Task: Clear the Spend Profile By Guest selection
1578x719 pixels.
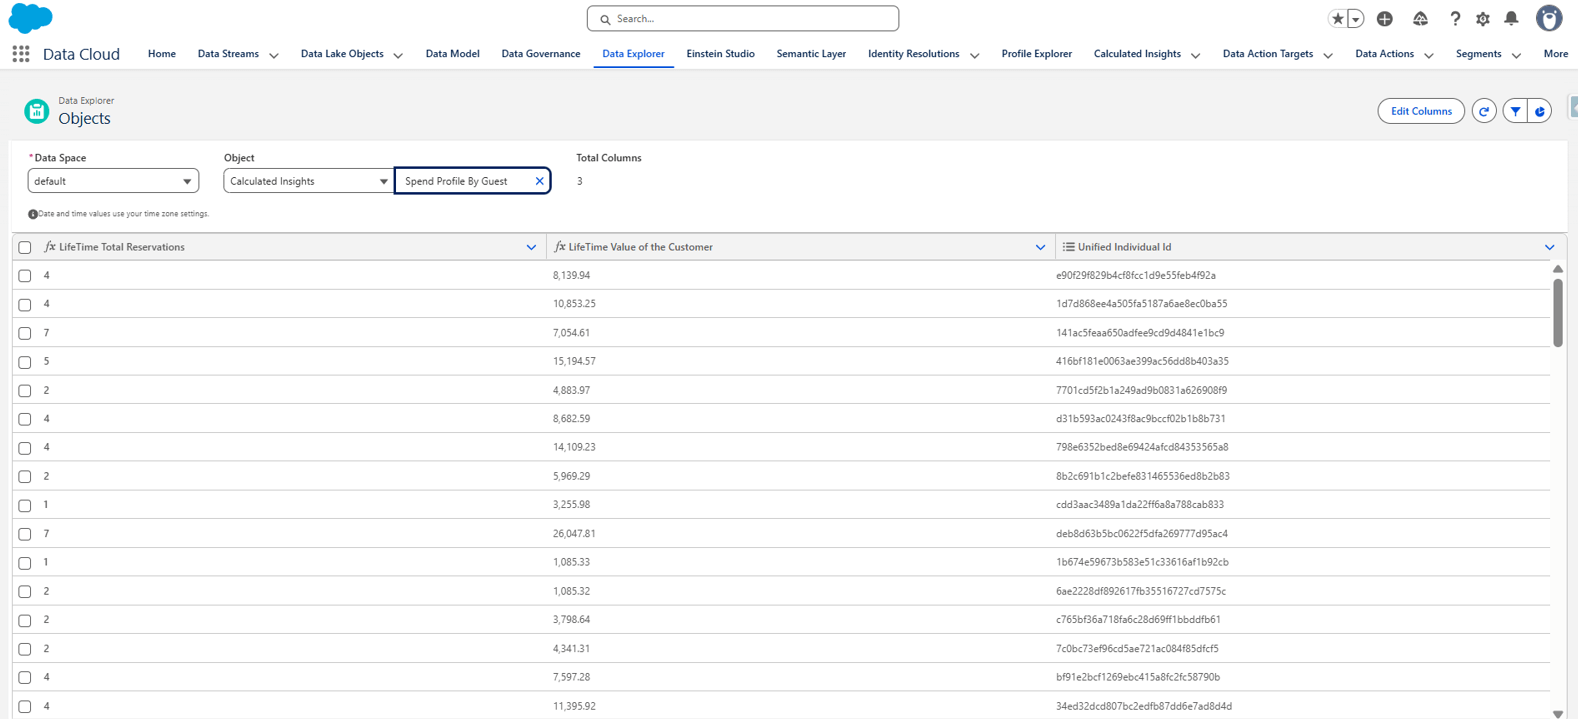Action: click(x=539, y=181)
